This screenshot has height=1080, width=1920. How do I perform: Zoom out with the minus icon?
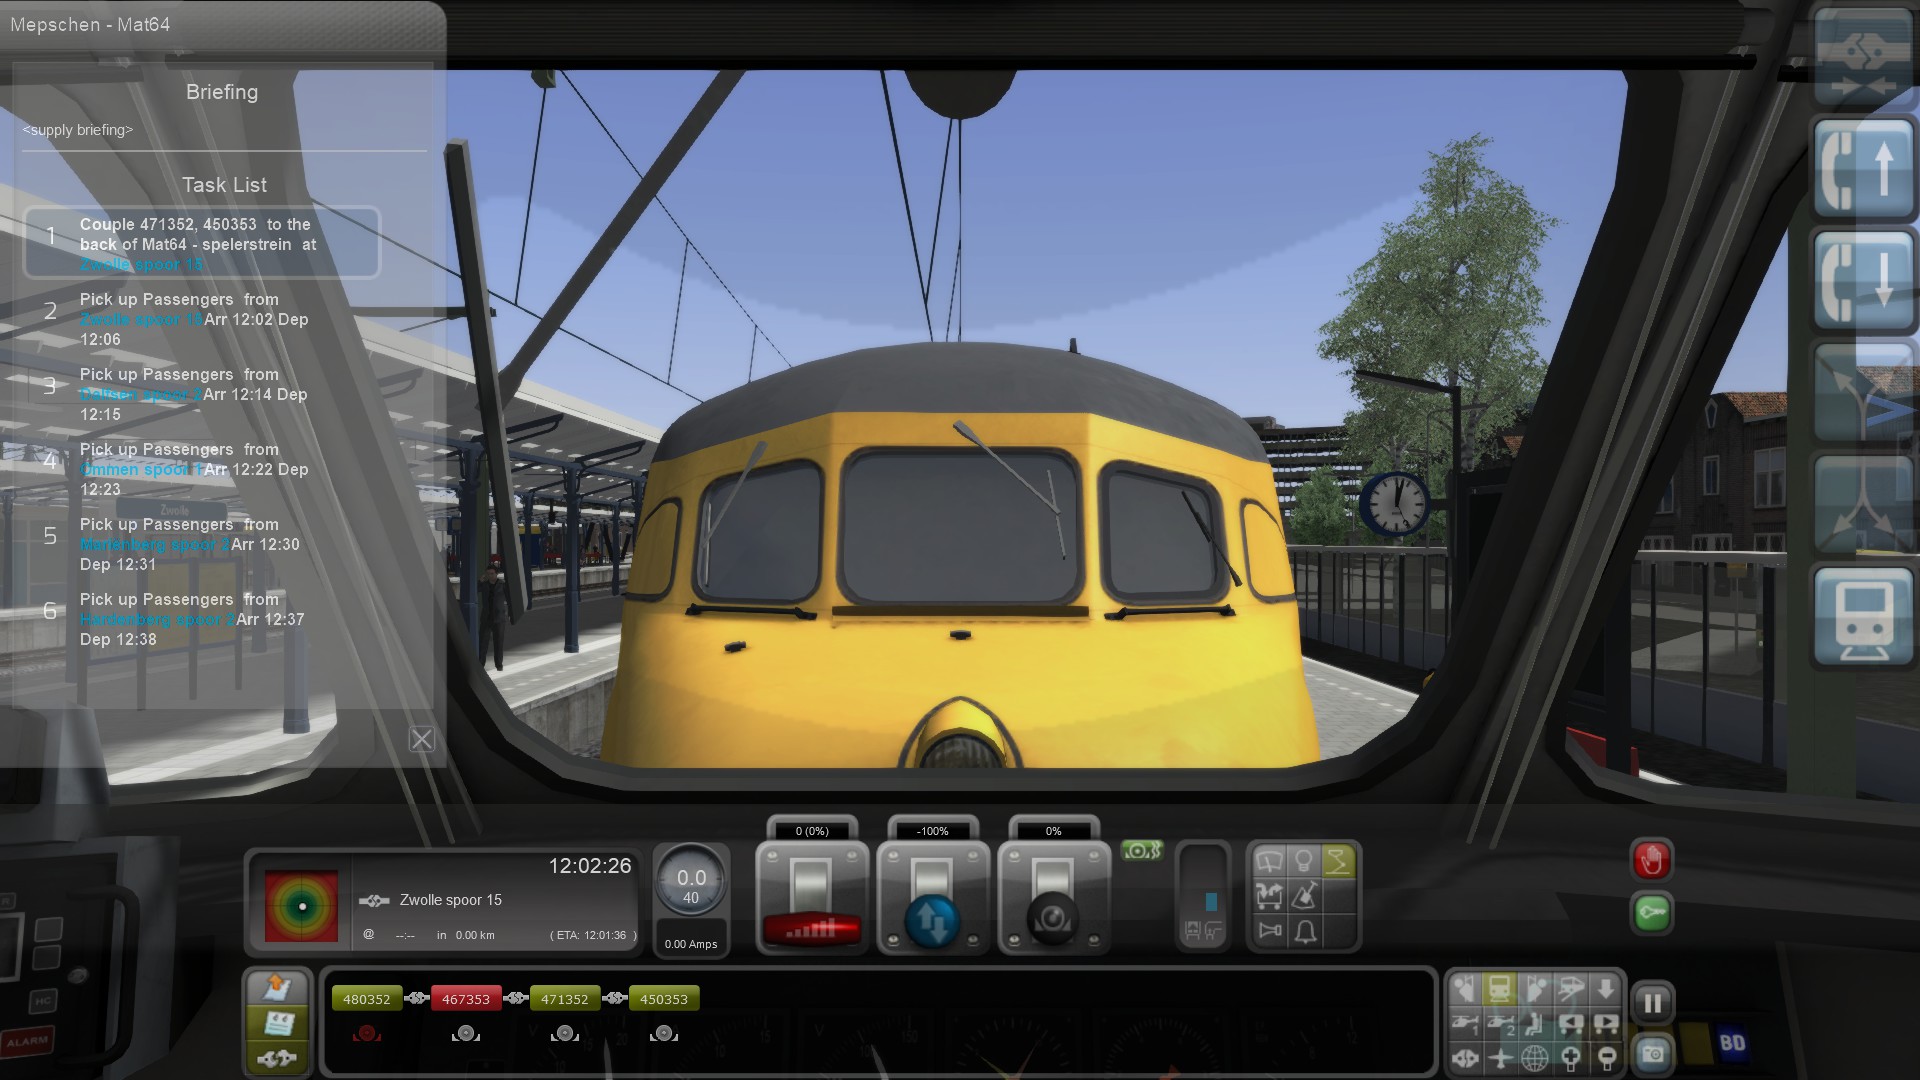[x=1606, y=1058]
